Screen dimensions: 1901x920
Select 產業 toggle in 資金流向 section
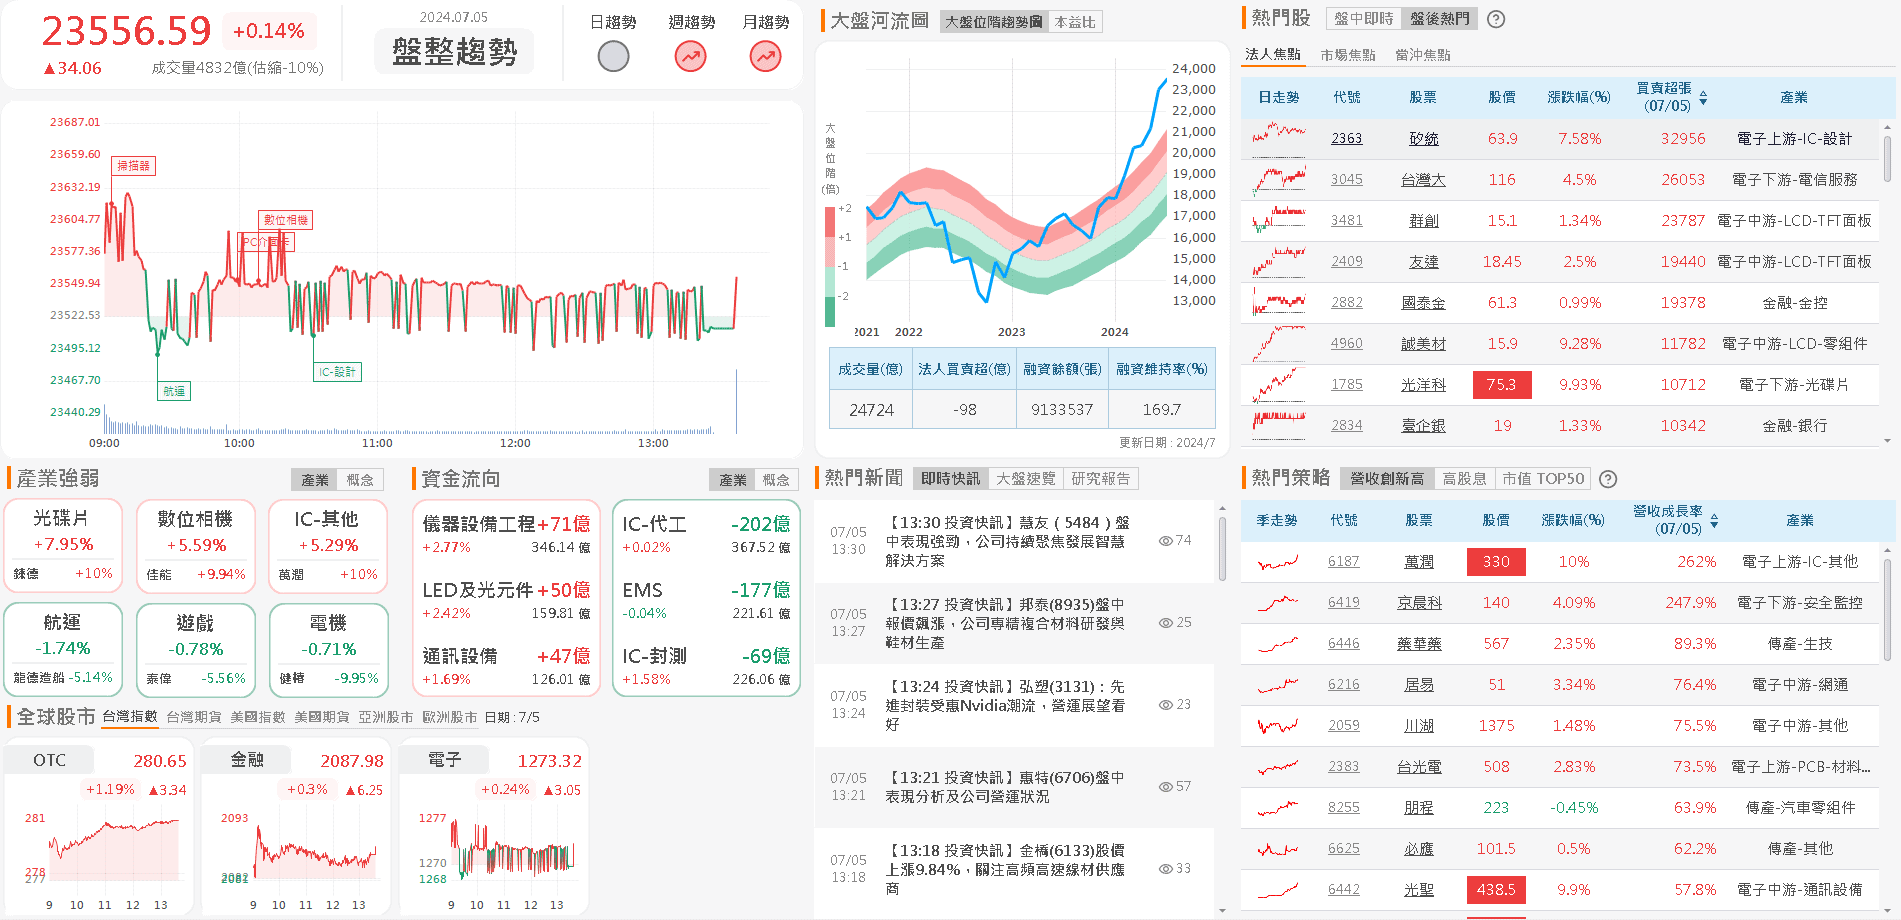pyautogui.click(x=733, y=480)
